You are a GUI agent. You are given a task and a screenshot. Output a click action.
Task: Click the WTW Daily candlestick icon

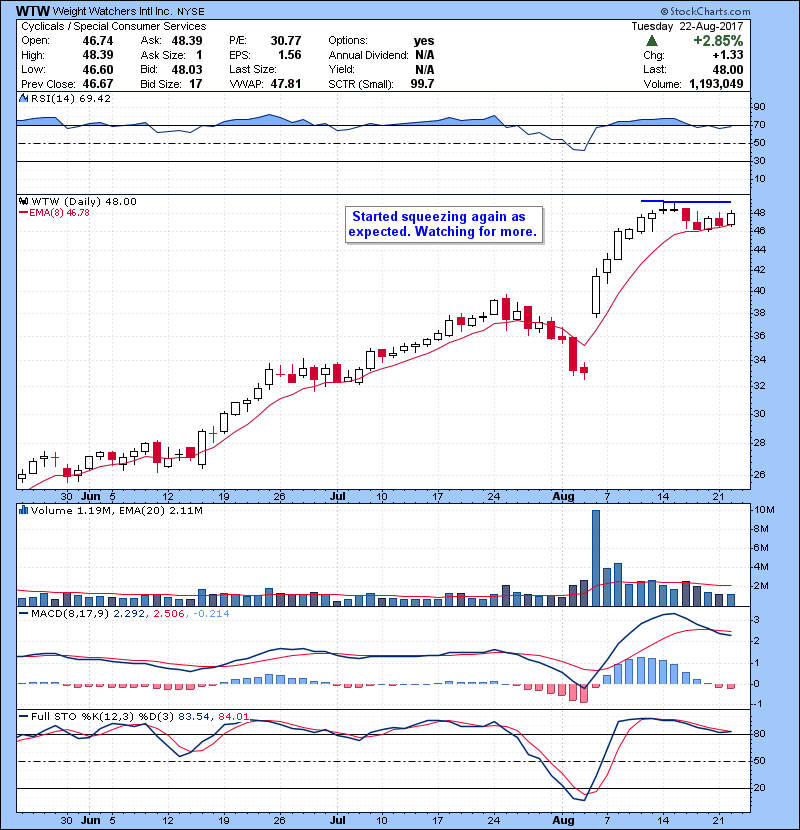(x=23, y=202)
